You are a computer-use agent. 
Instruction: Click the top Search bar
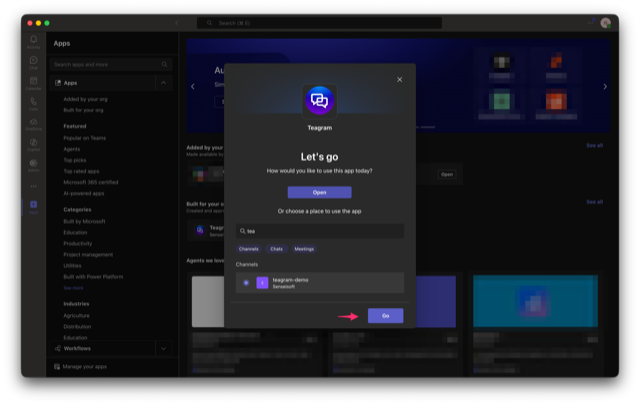pos(319,23)
